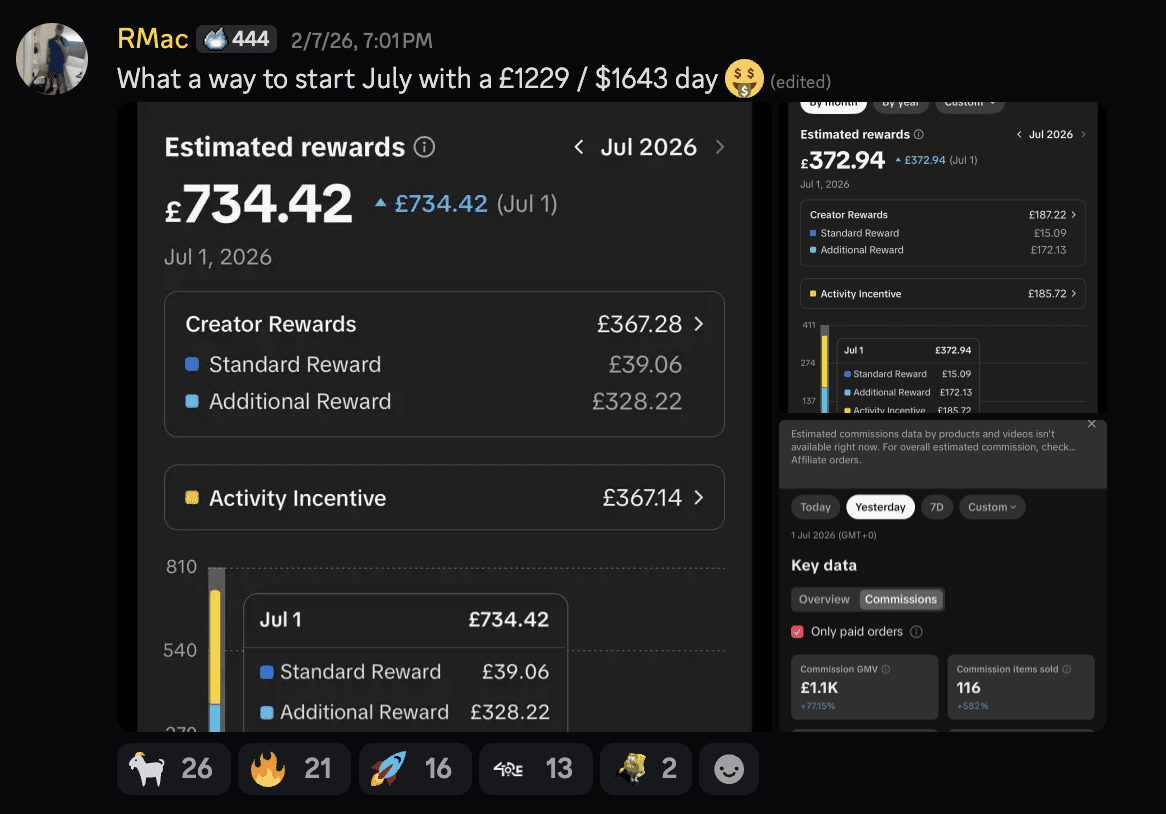Toggle the logo reaction with 13

(536, 769)
